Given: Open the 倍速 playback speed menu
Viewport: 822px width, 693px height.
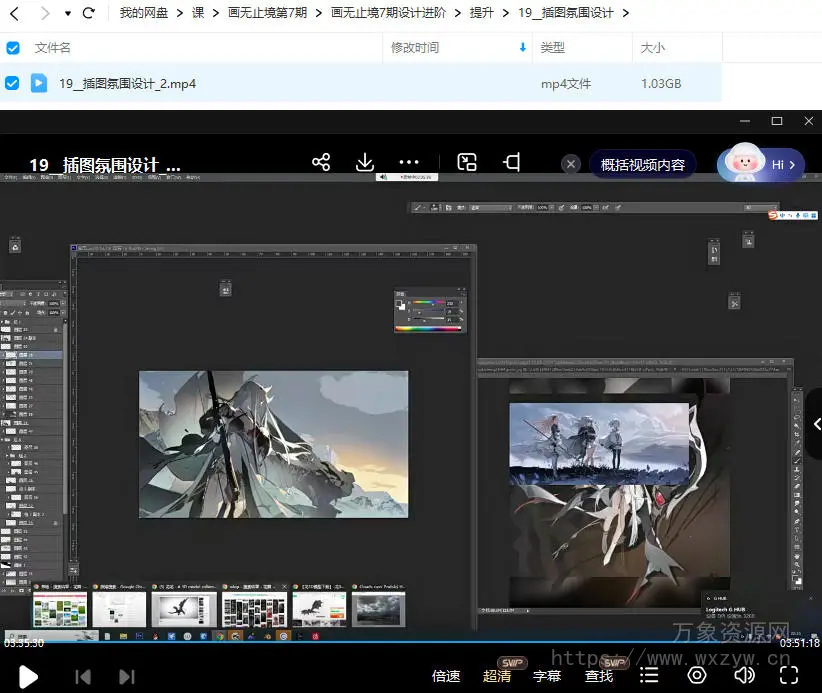Looking at the screenshot, I should pos(446,676).
